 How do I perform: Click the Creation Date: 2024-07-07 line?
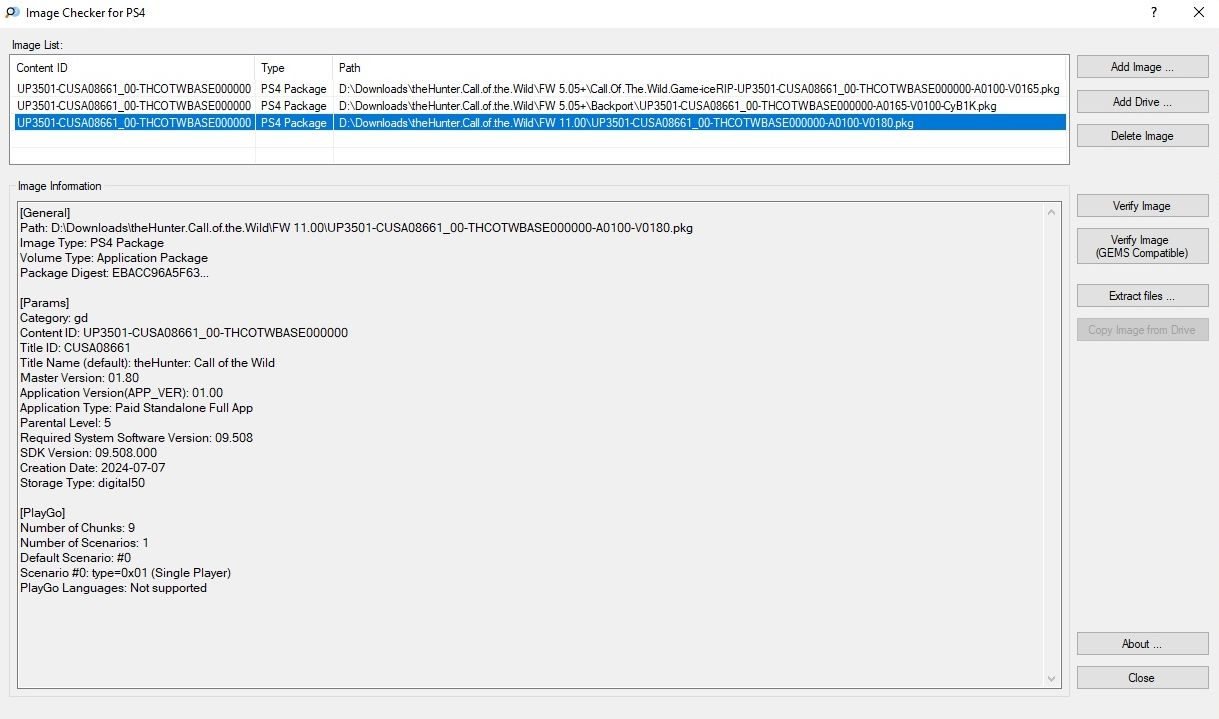(93, 468)
